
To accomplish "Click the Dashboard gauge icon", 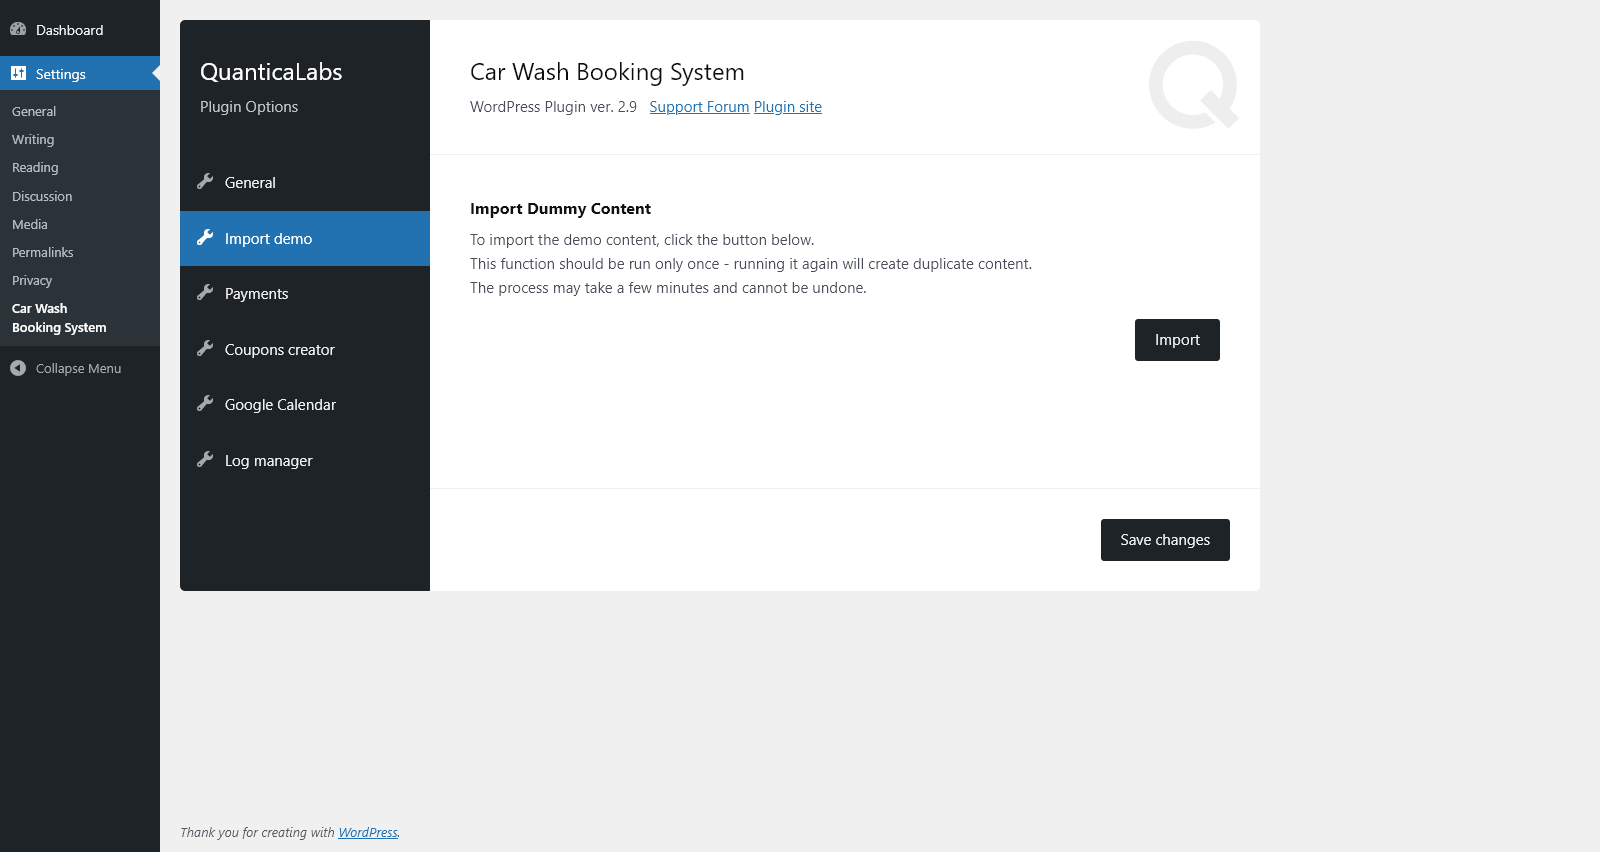I will point(18,29).
